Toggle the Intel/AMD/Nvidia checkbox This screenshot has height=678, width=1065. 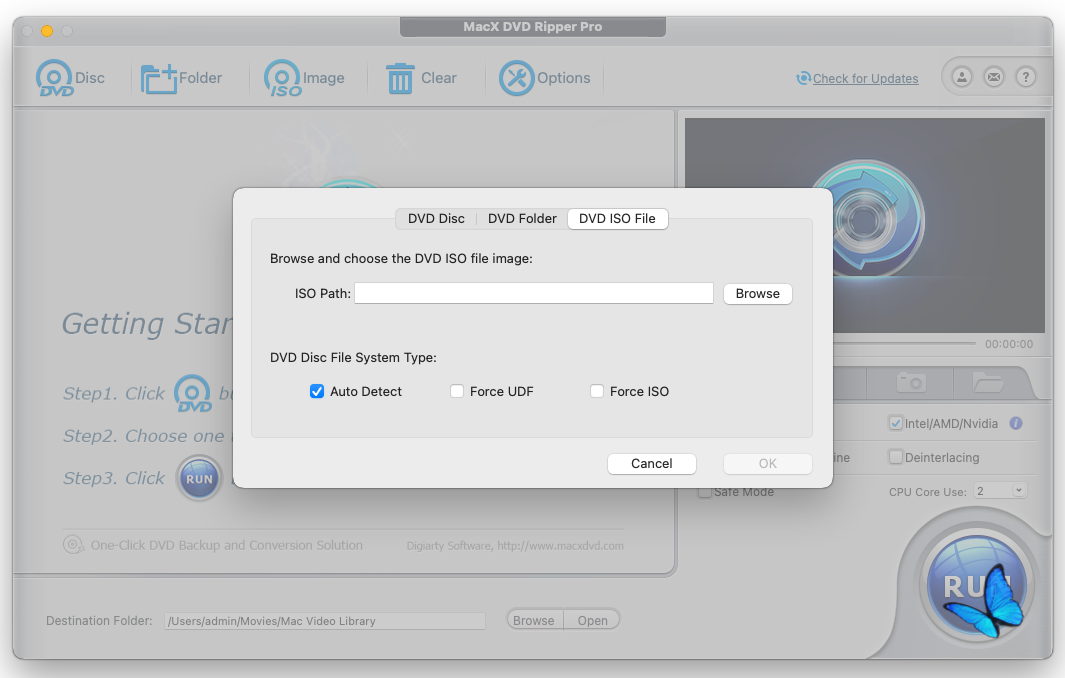pos(896,423)
